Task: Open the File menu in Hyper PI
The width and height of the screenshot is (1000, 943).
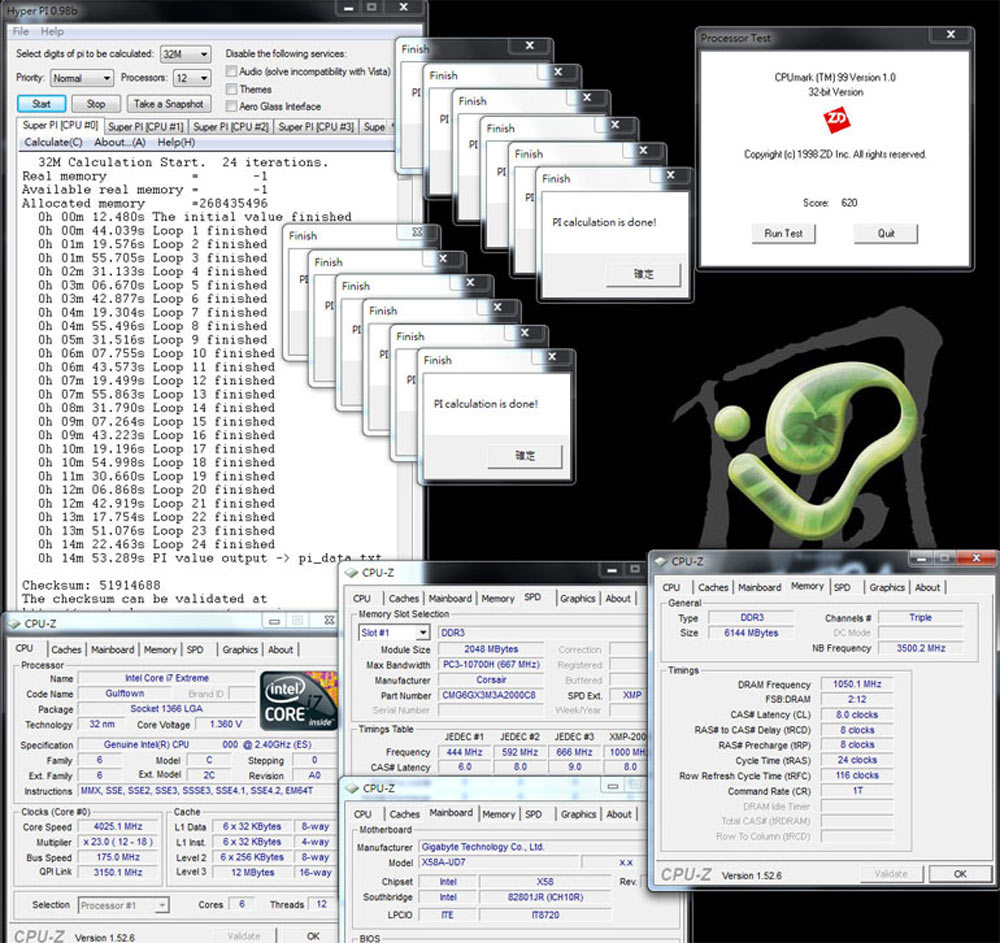Action: [x=21, y=32]
